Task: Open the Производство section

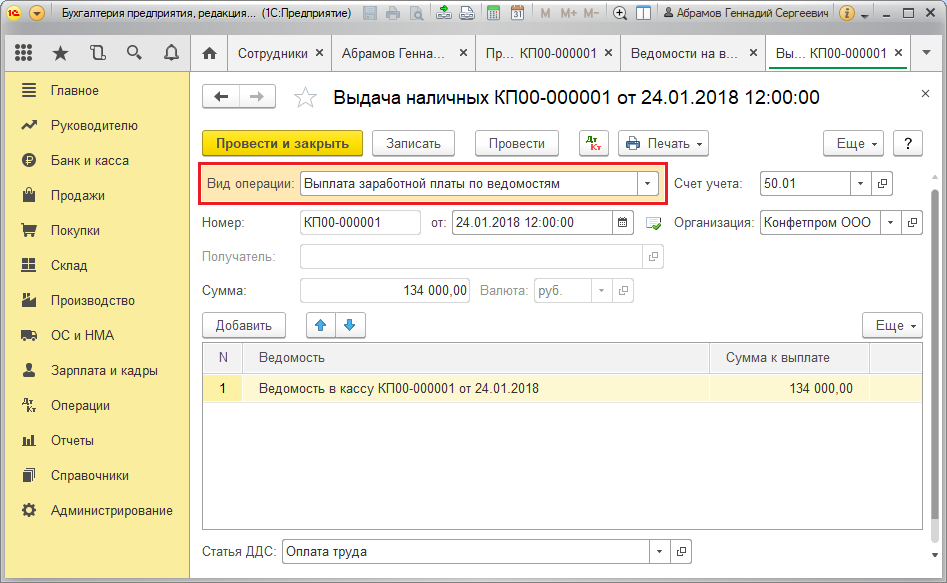Action: coord(92,301)
